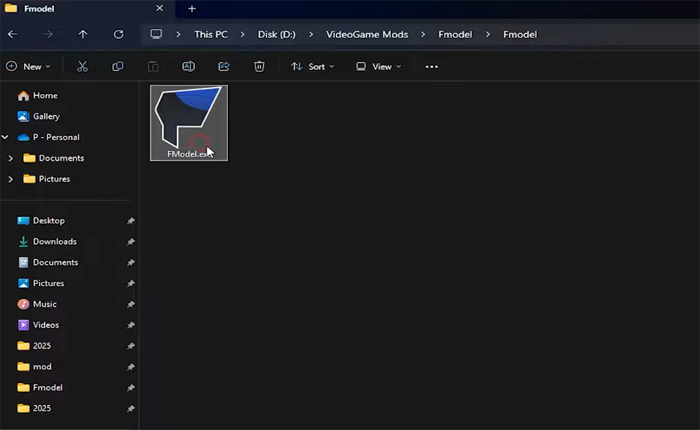
Task: Go to VideoGame Mods in breadcrumb
Action: pyautogui.click(x=367, y=34)
